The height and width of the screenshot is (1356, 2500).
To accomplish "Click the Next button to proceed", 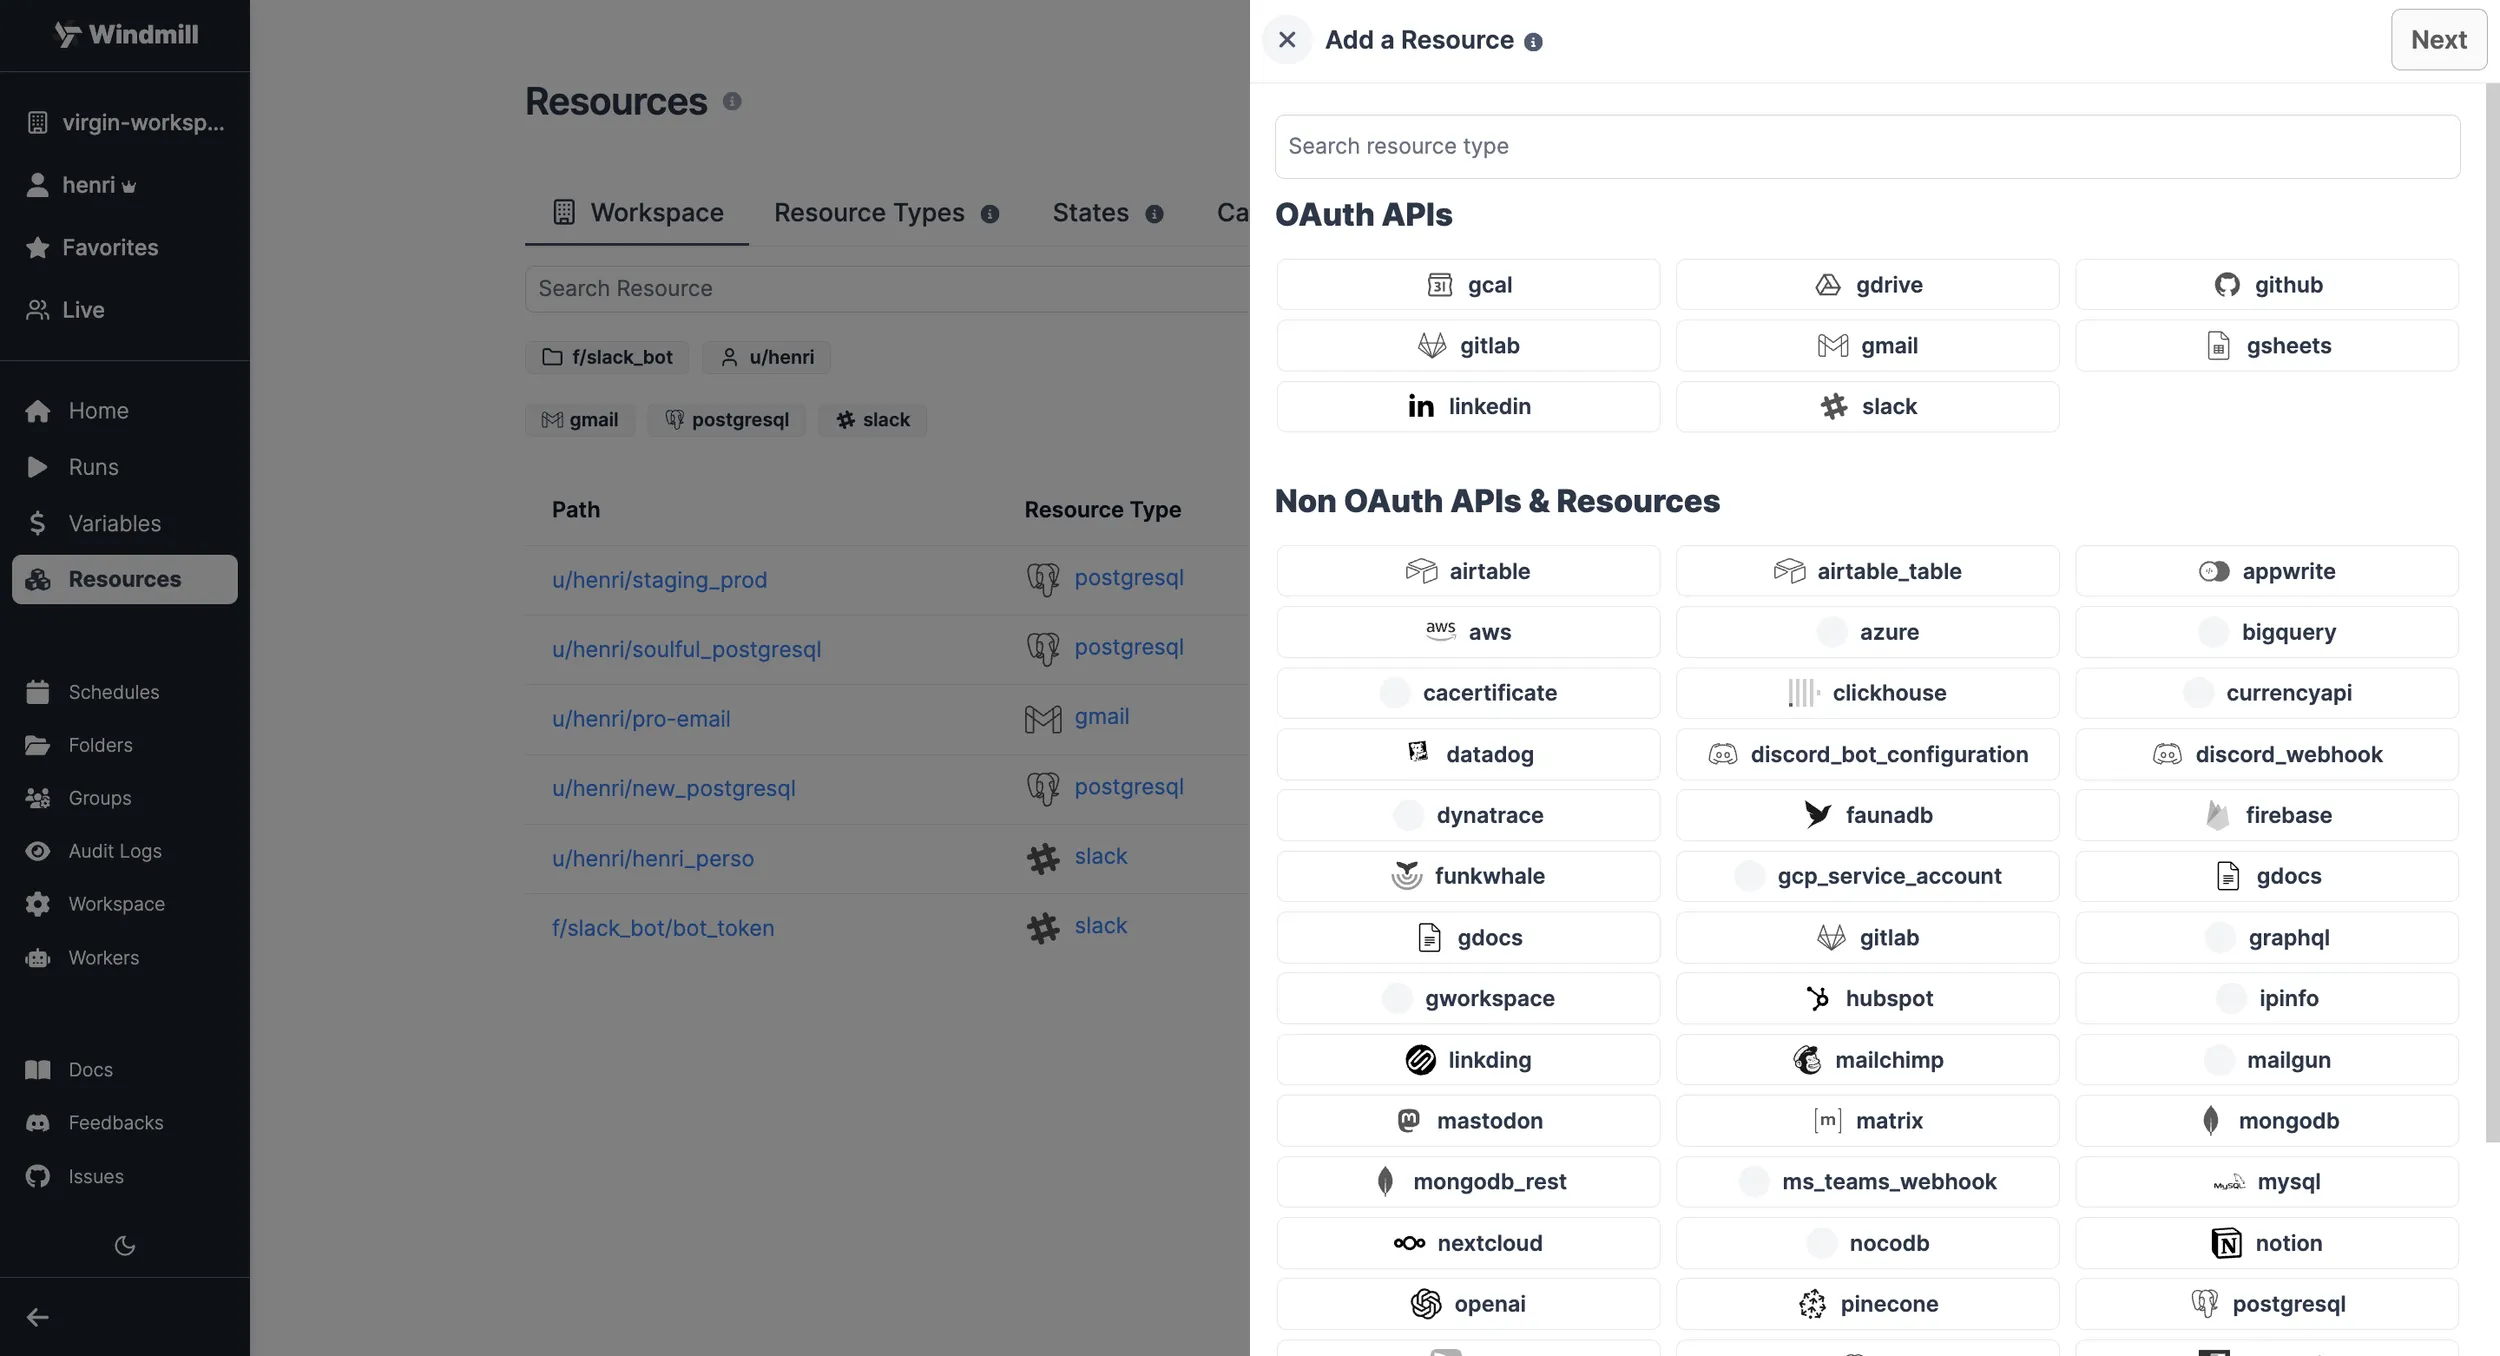I will (x=2437, y=38).
